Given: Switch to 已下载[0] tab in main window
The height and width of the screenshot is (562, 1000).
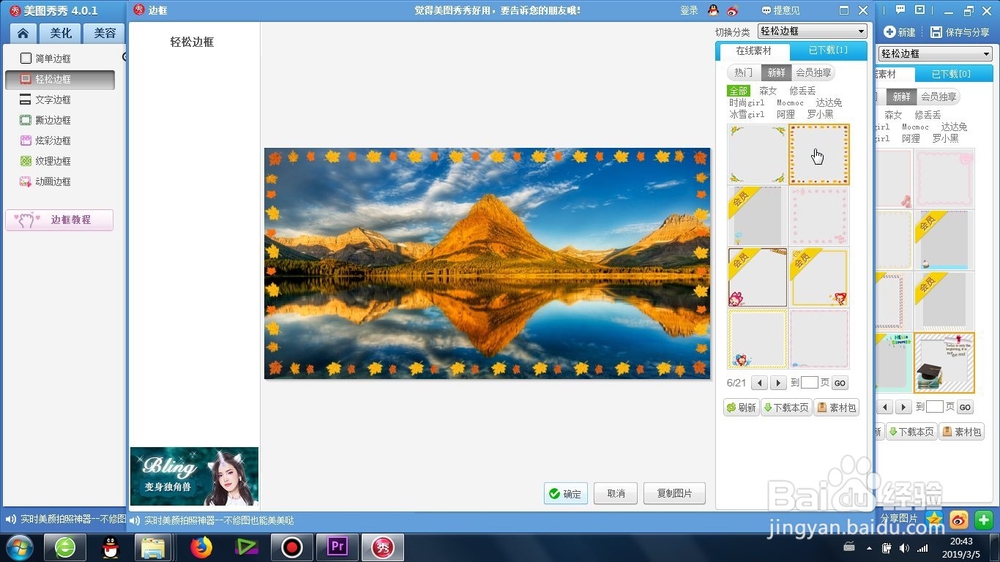Looking at the screenshot, I should click(x=951, y=74).
